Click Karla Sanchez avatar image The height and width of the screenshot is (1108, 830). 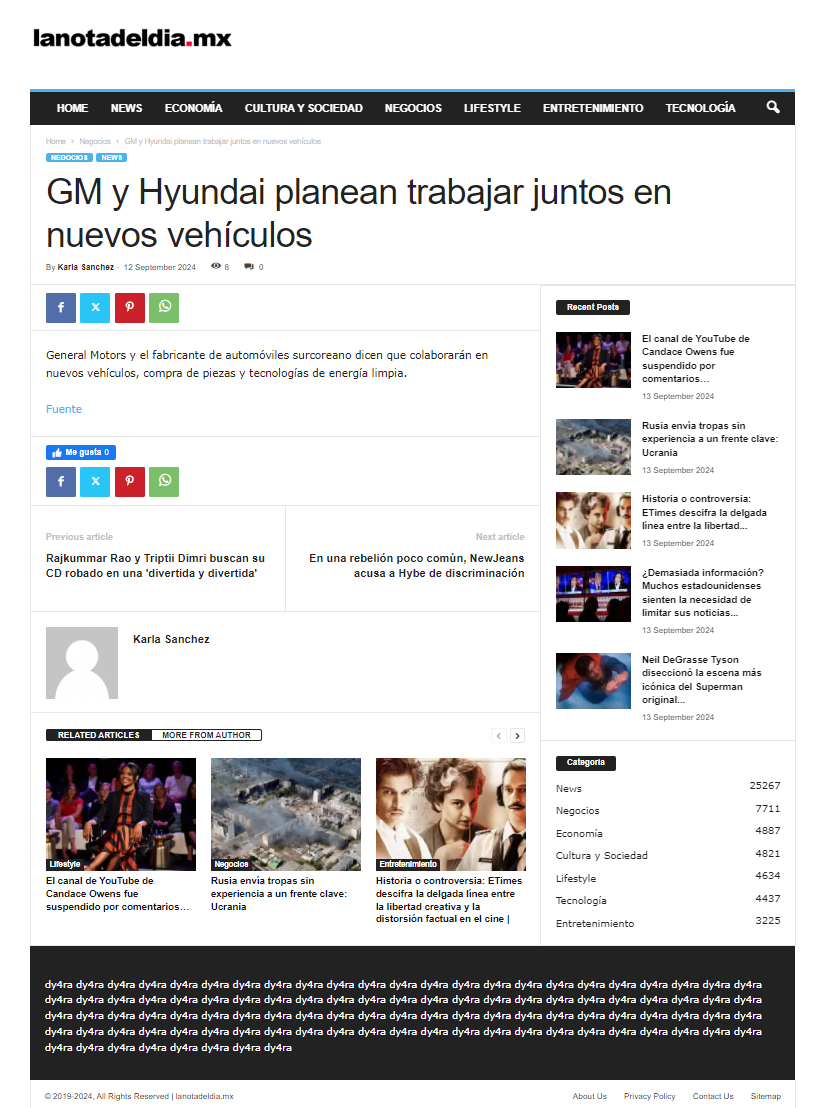(x=82, y=663)
